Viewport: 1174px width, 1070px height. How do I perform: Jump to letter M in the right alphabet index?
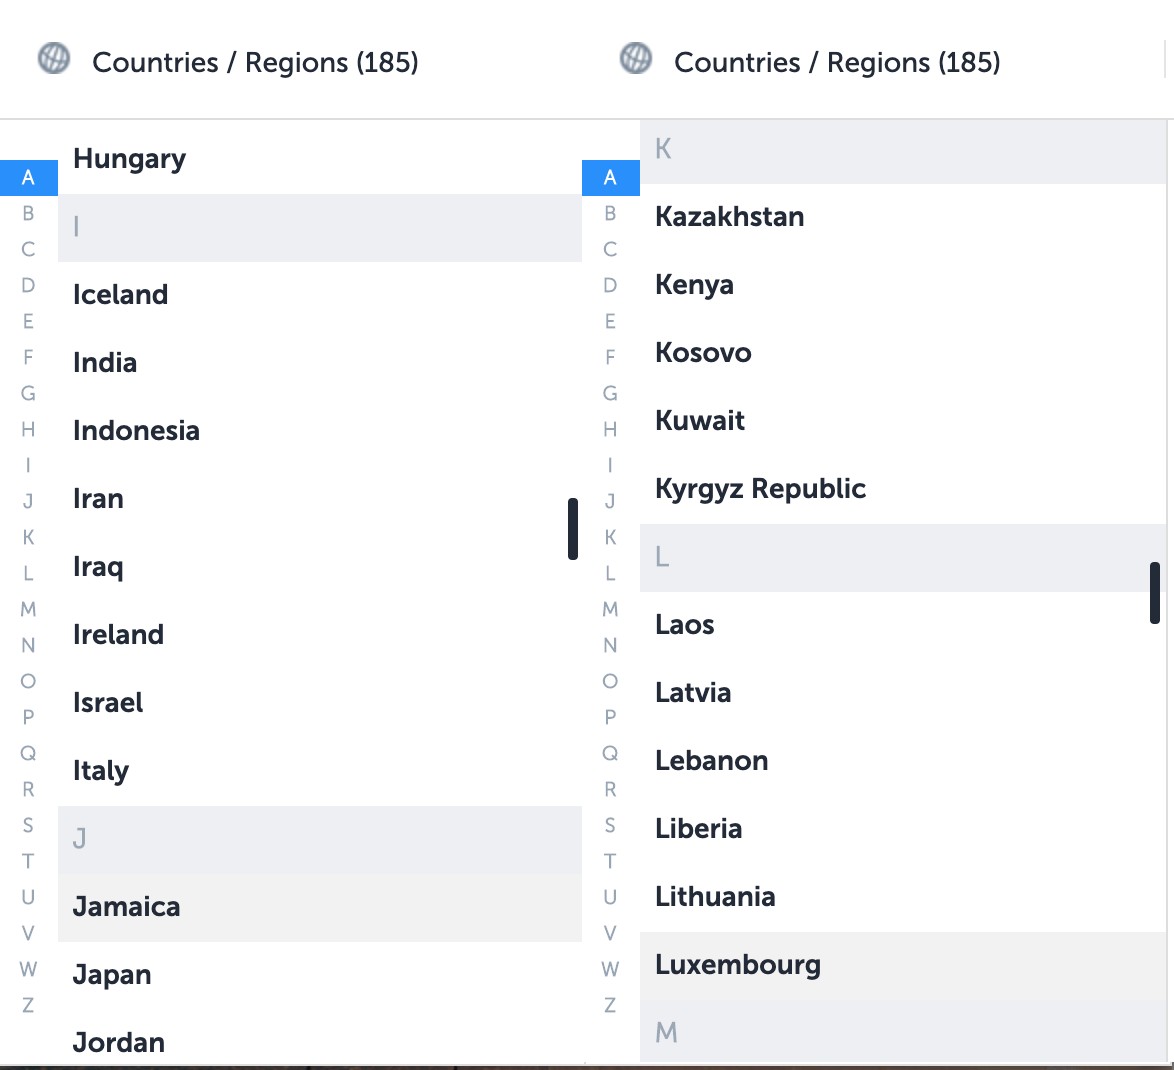(610, 609)
